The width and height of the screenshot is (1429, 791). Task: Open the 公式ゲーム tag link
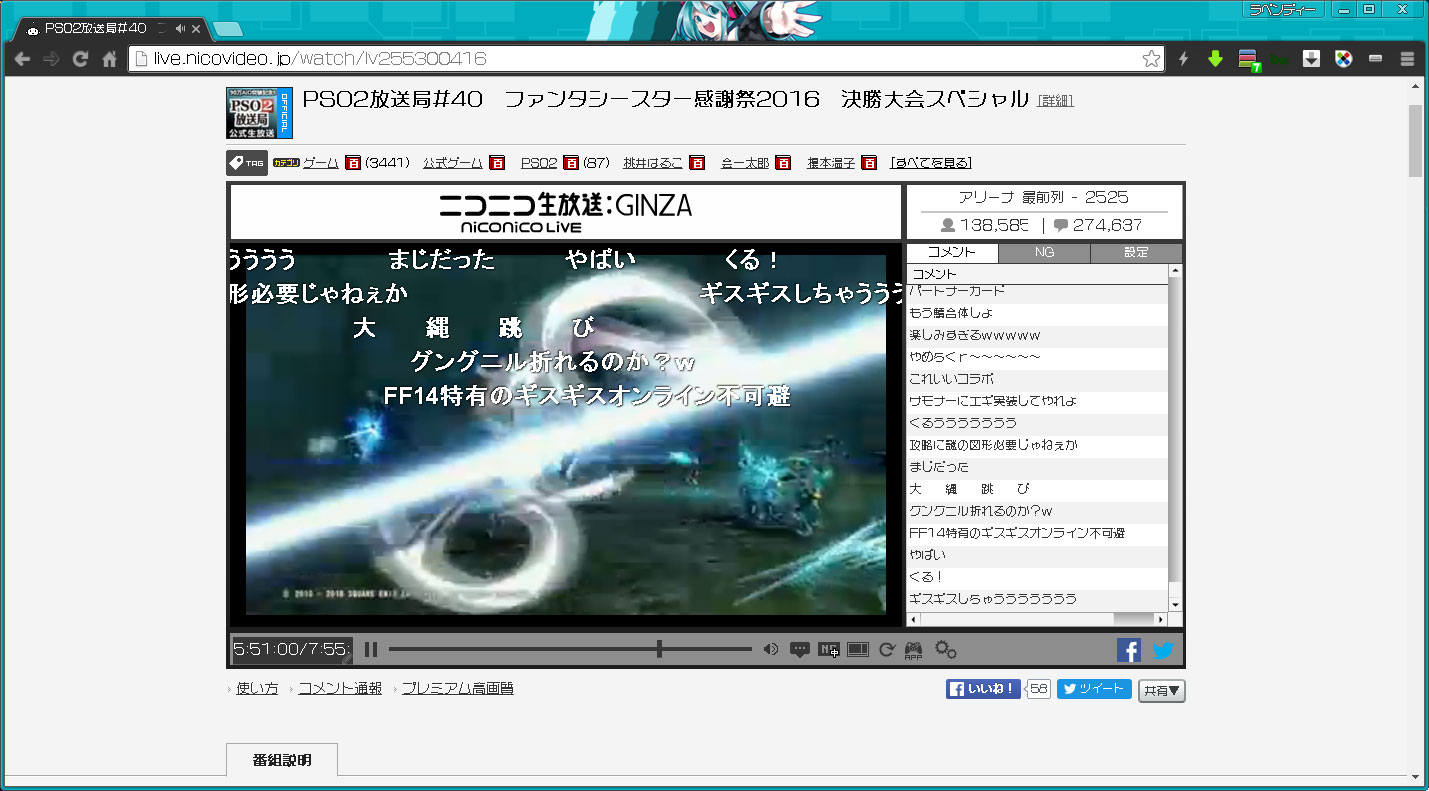click(452, 163)
